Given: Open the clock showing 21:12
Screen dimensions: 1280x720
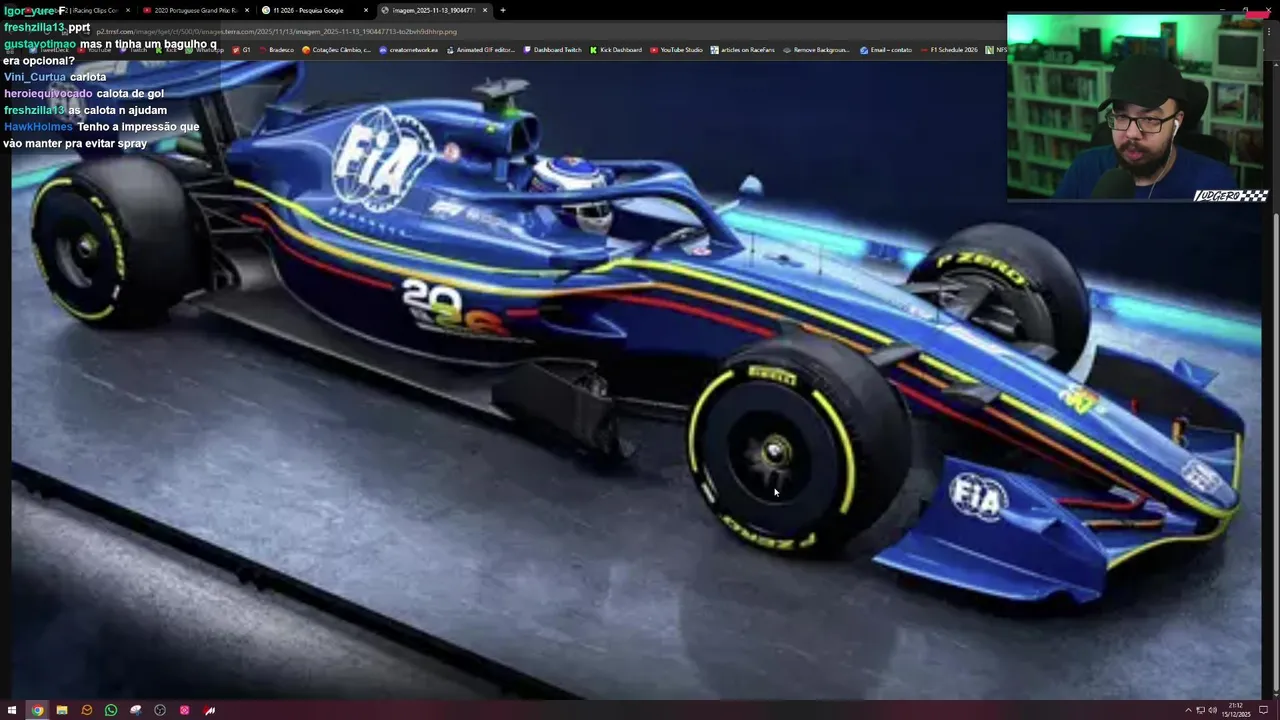Looking at the screenshot, I should 1236,710.
